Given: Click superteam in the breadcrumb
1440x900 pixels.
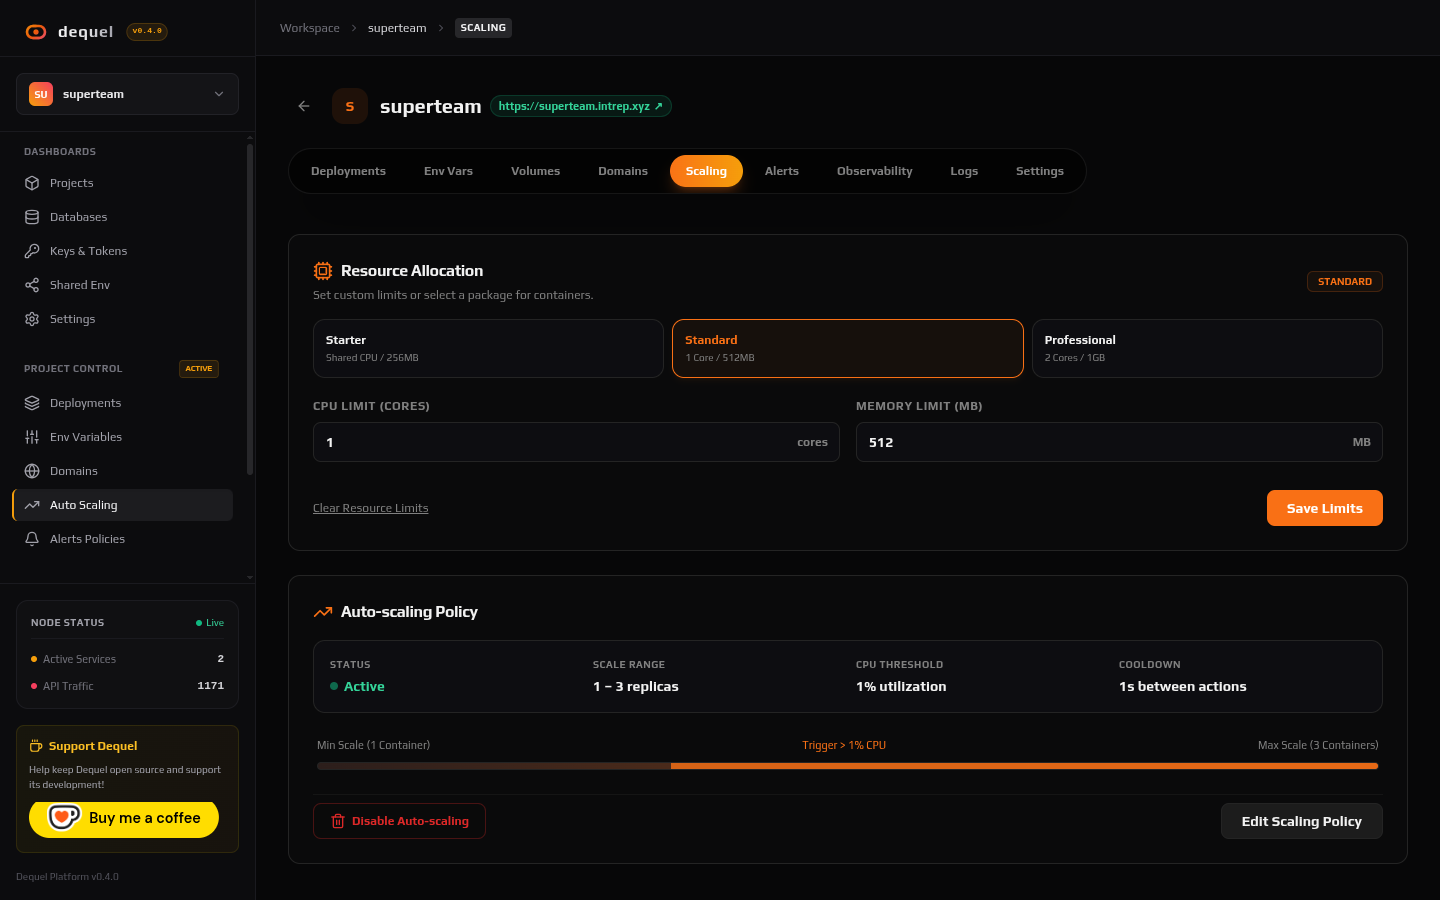Looking at the screenshot, I should (397, 28).
